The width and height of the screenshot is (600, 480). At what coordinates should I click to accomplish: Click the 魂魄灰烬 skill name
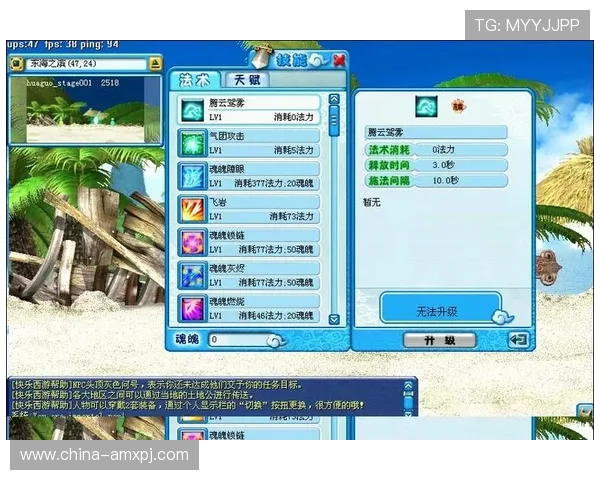coord(227,268)
